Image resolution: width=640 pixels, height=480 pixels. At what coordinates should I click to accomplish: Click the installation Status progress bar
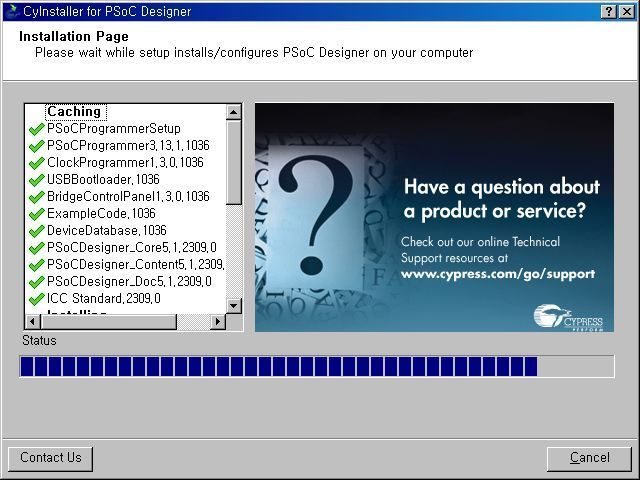(x=317, y=366)
